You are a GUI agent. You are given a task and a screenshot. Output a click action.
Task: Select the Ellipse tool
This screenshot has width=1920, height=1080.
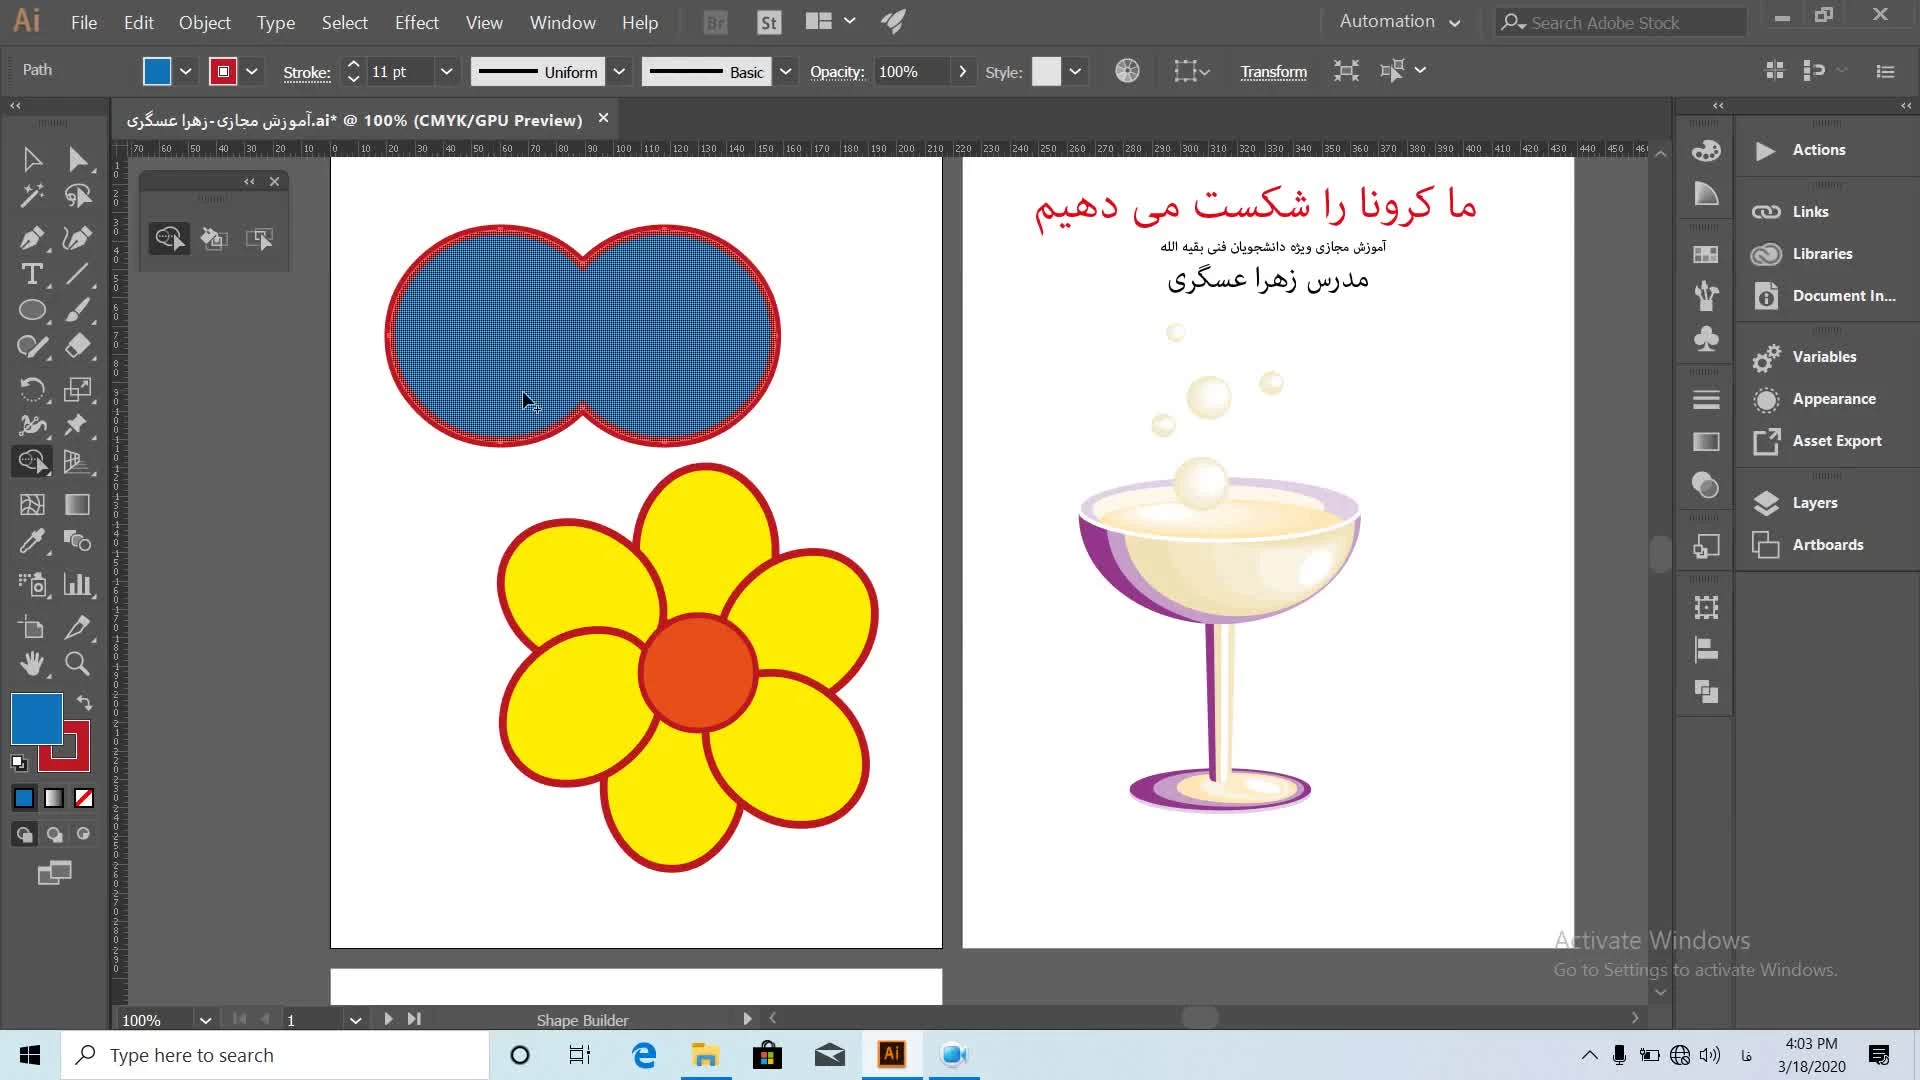click(x=31, y=310)
